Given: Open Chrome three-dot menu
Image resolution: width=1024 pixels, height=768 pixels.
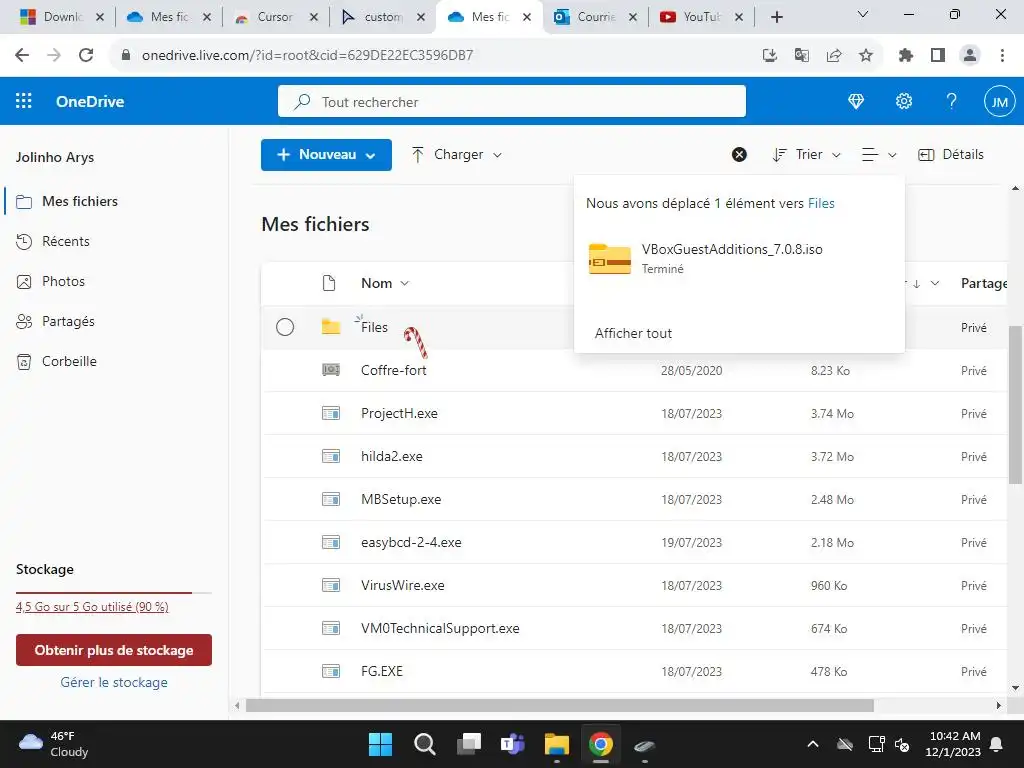Looking at the screenshot, I should point(1002,56).
